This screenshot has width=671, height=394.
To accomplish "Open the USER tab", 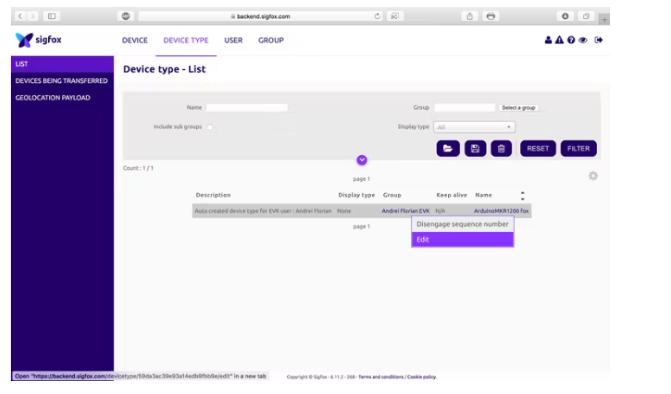I will pos(233,40).
